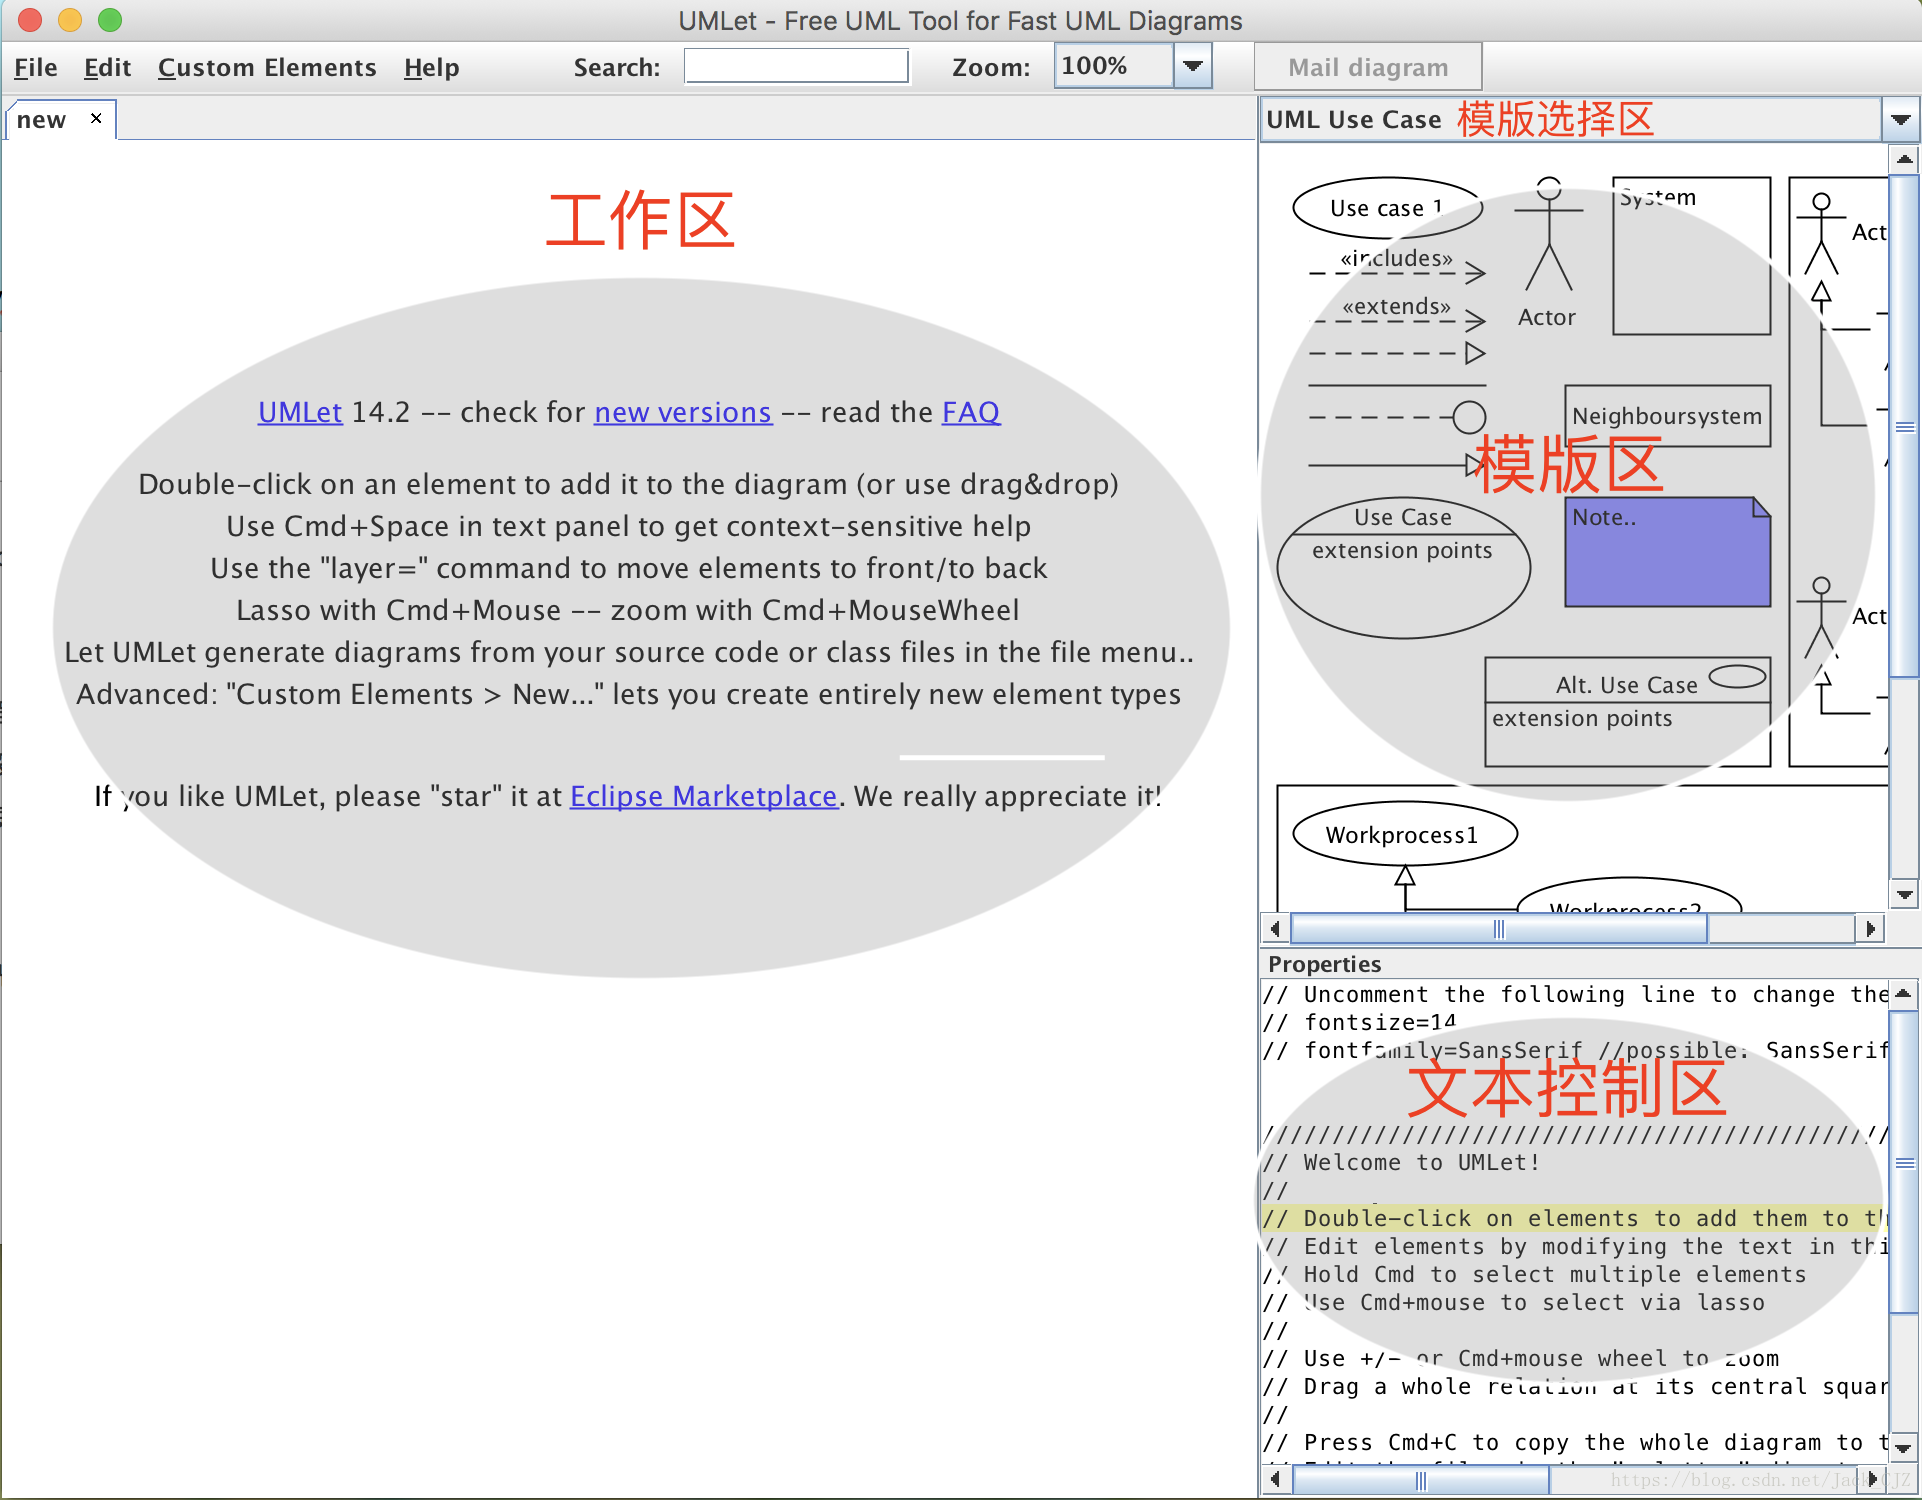Click the palette vertical scrollbar down arrow

[1904, 895]
